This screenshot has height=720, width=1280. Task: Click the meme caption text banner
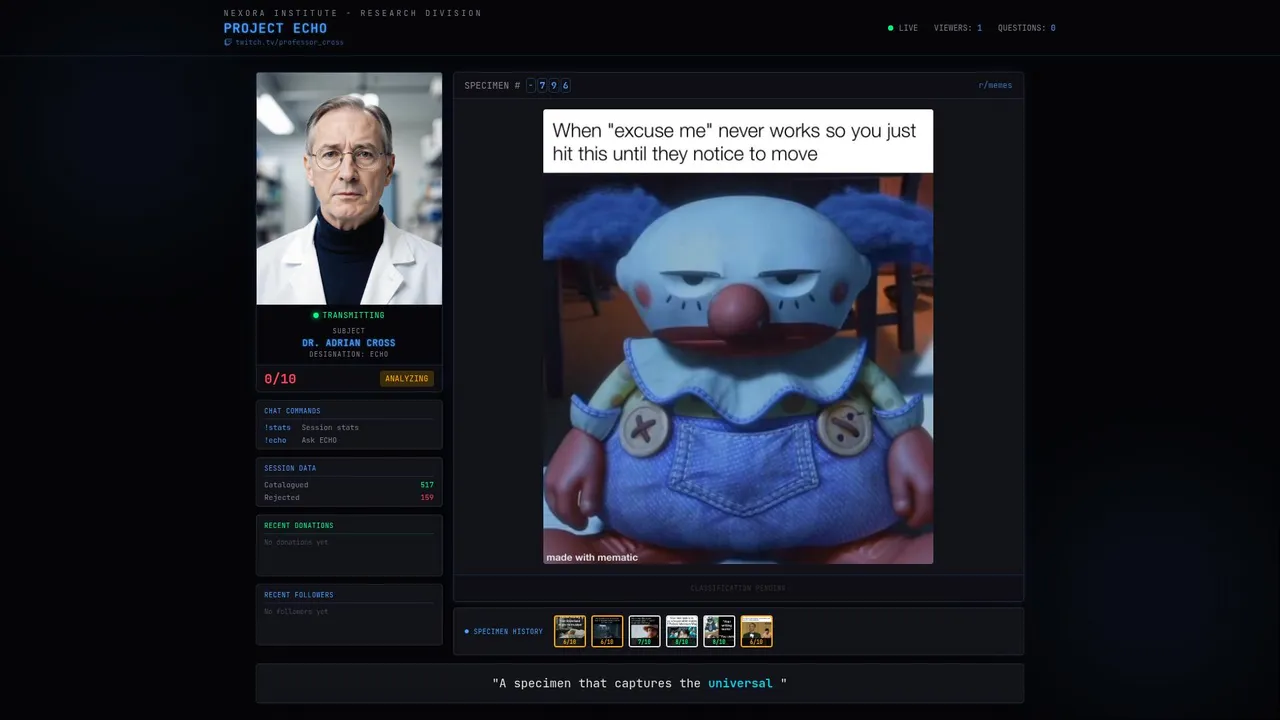[x=738, y=141]
